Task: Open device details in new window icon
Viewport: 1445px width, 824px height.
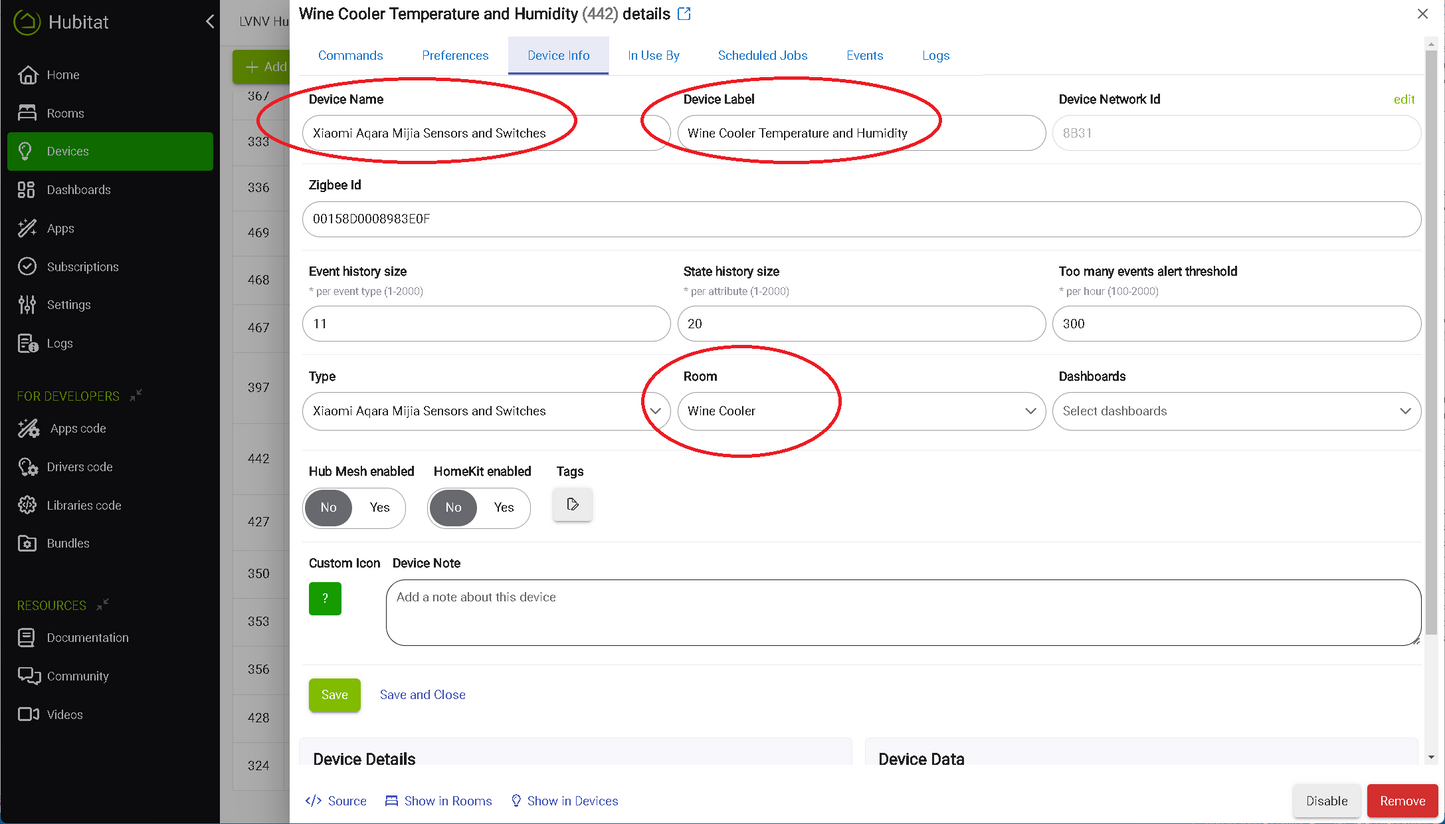Action: point(685,14)
